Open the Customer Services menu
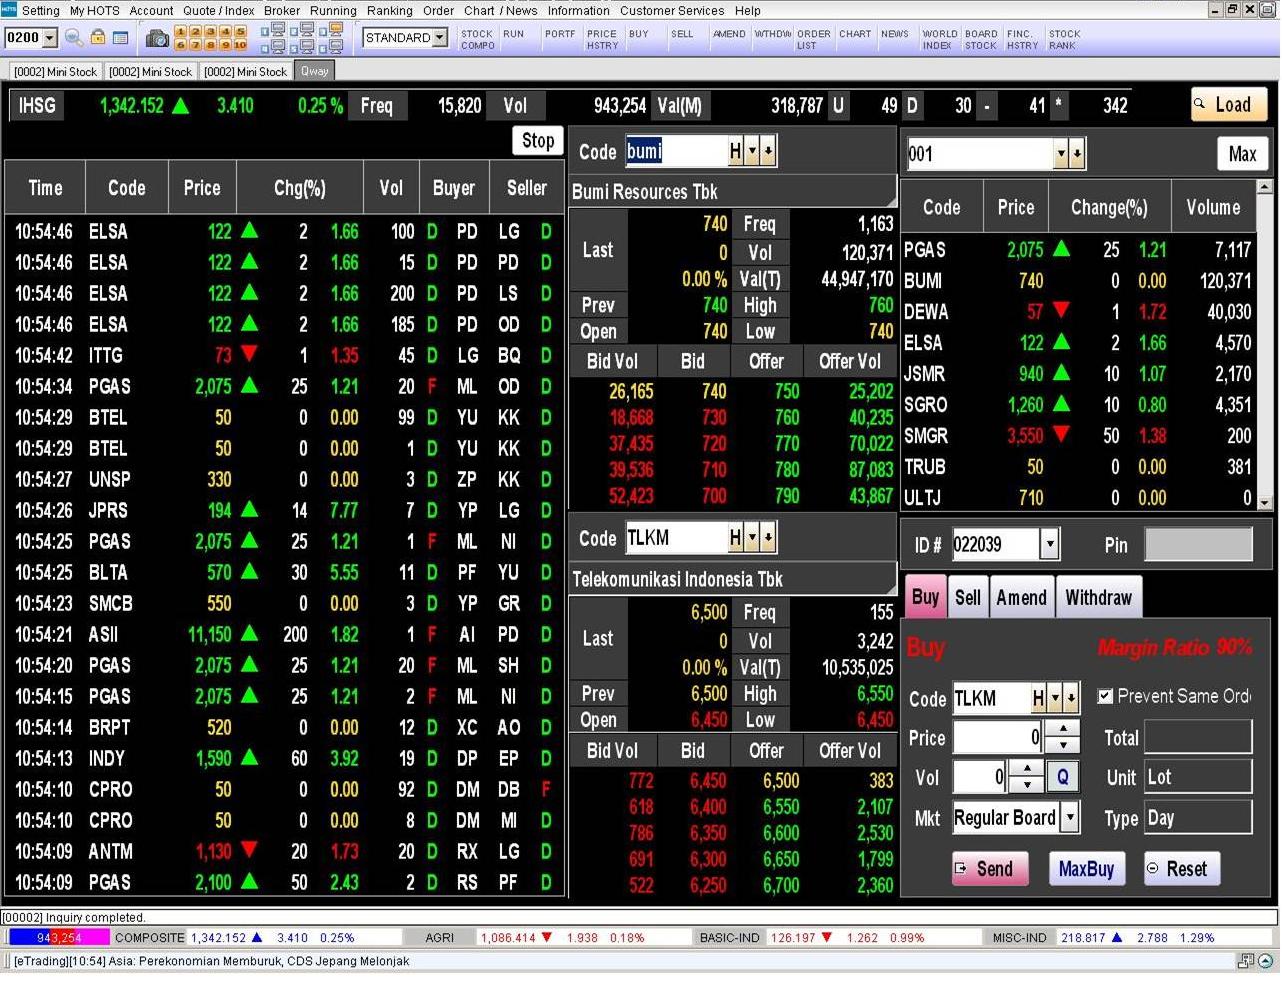The image size is (1282, 994). coord(672,10)
